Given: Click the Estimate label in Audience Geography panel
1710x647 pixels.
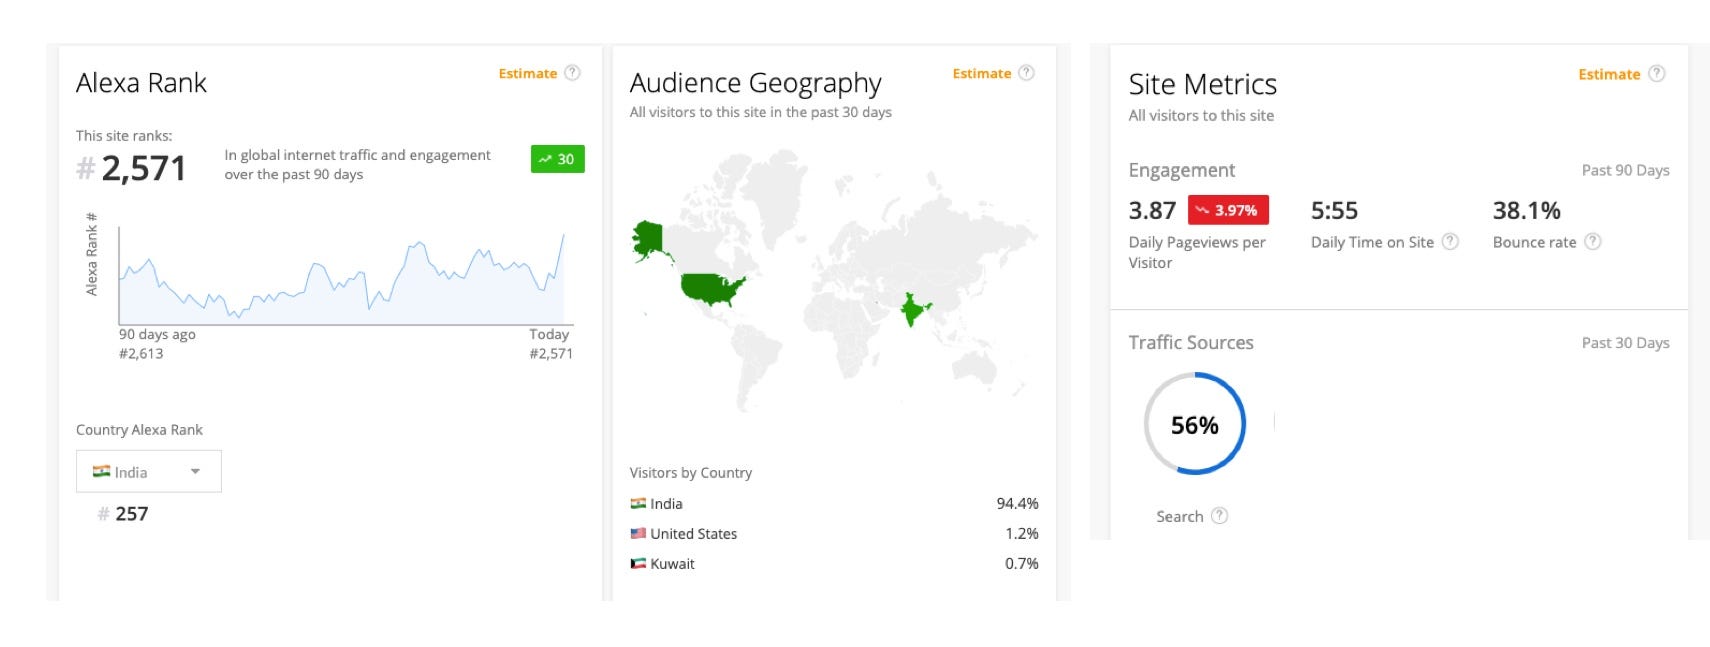Looking at the screenshot, I should point(981,73).
